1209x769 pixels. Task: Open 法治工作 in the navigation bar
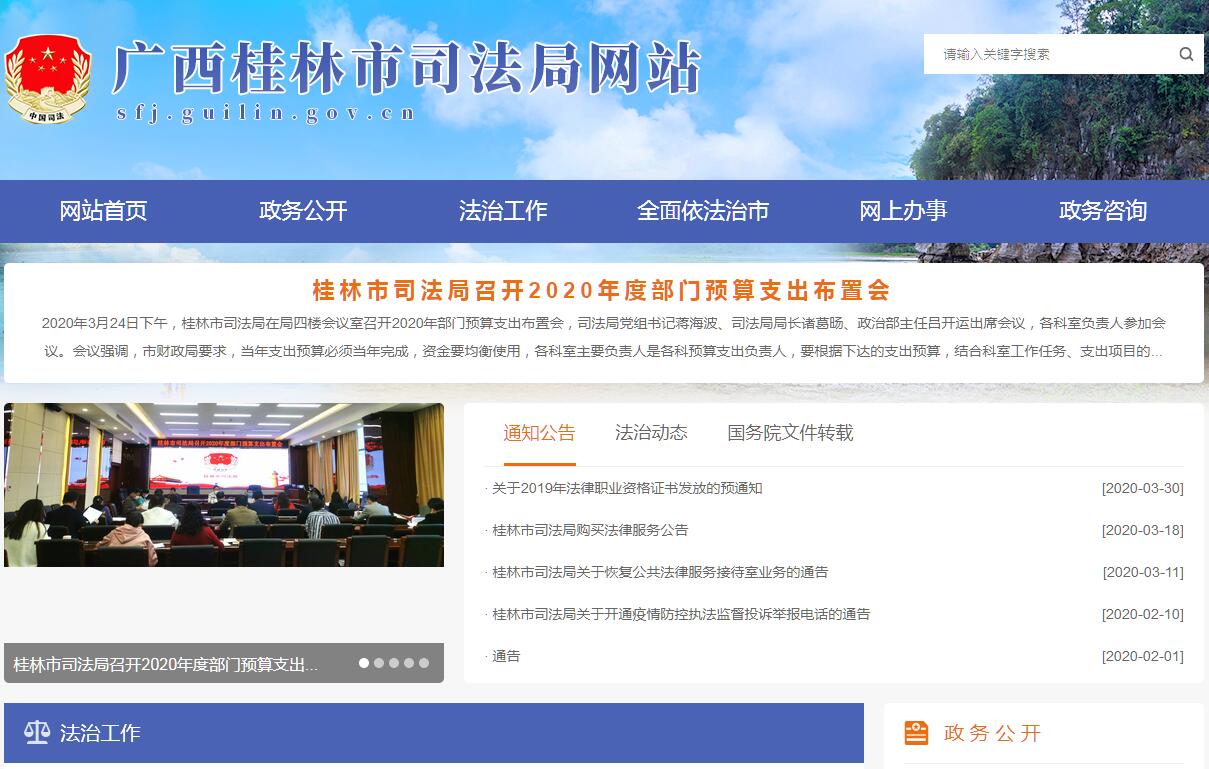(x=503, y=211)
